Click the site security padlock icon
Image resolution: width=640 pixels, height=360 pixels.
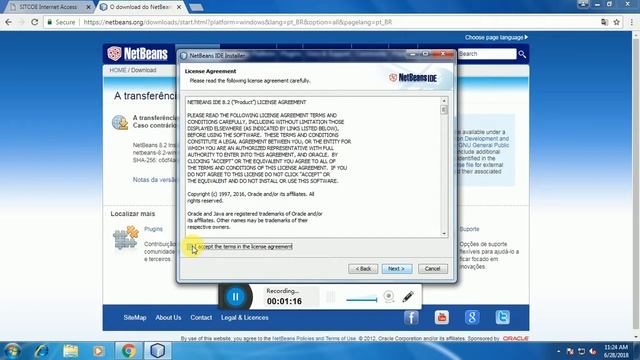coord(49,22)
